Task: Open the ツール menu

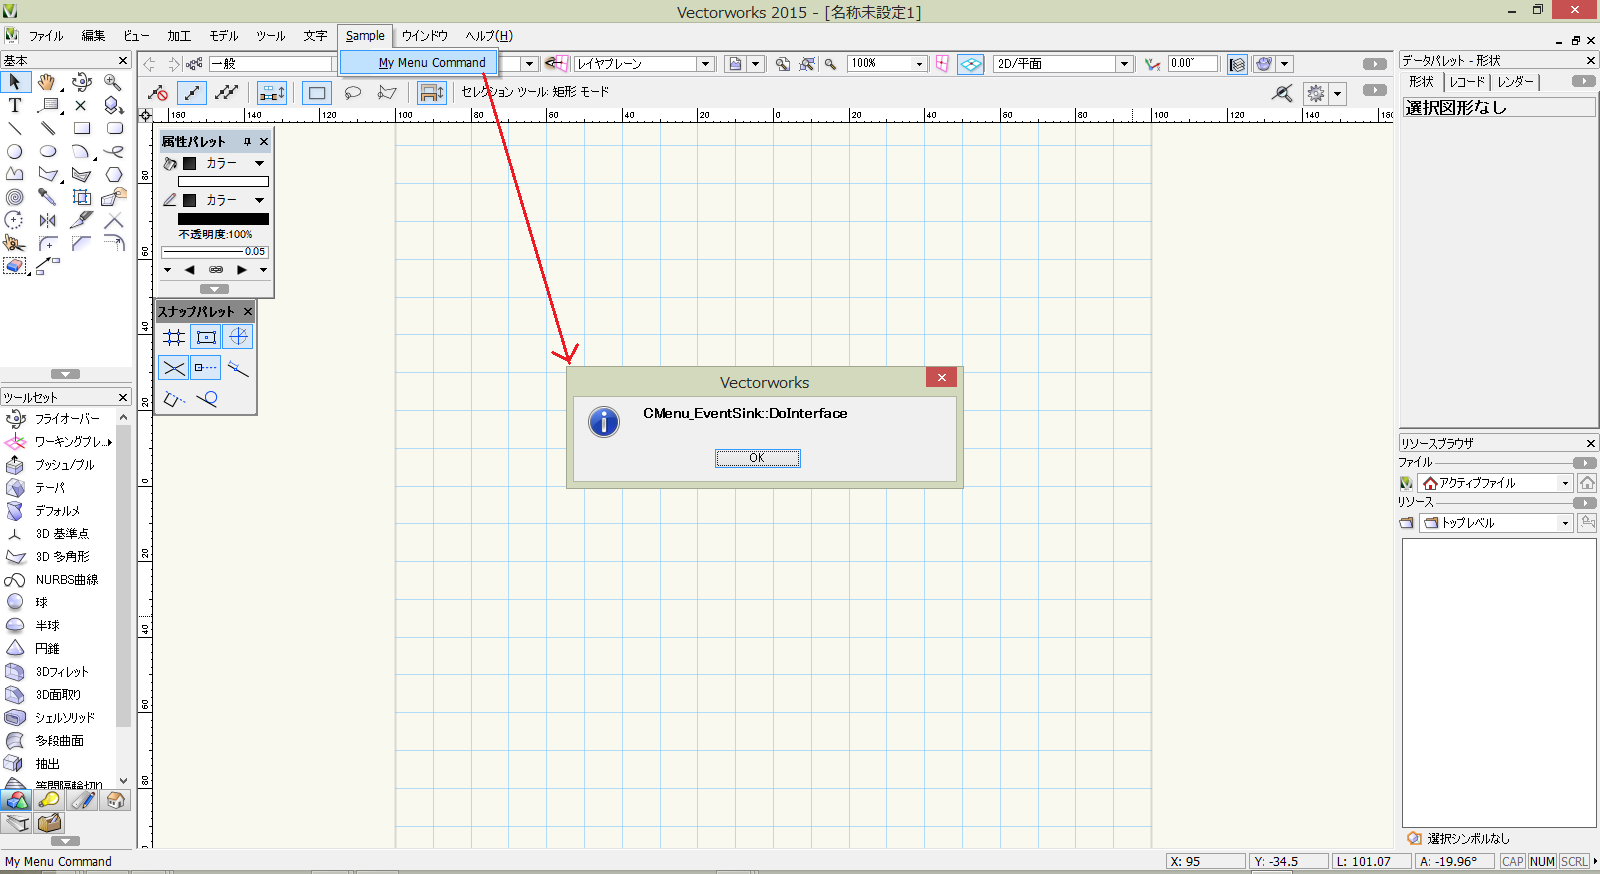Action: [270, 36]
